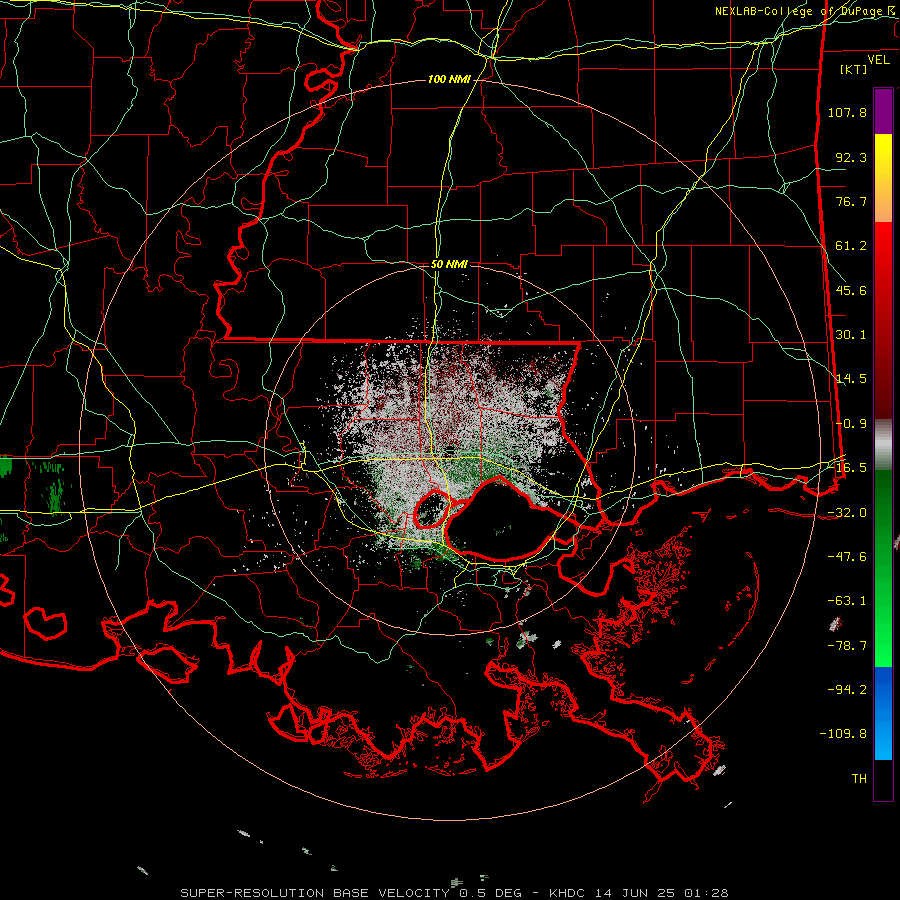The image size is (900, 900).
Task: Select the -63.1 legend value
Action: click(x=847, y=601)
